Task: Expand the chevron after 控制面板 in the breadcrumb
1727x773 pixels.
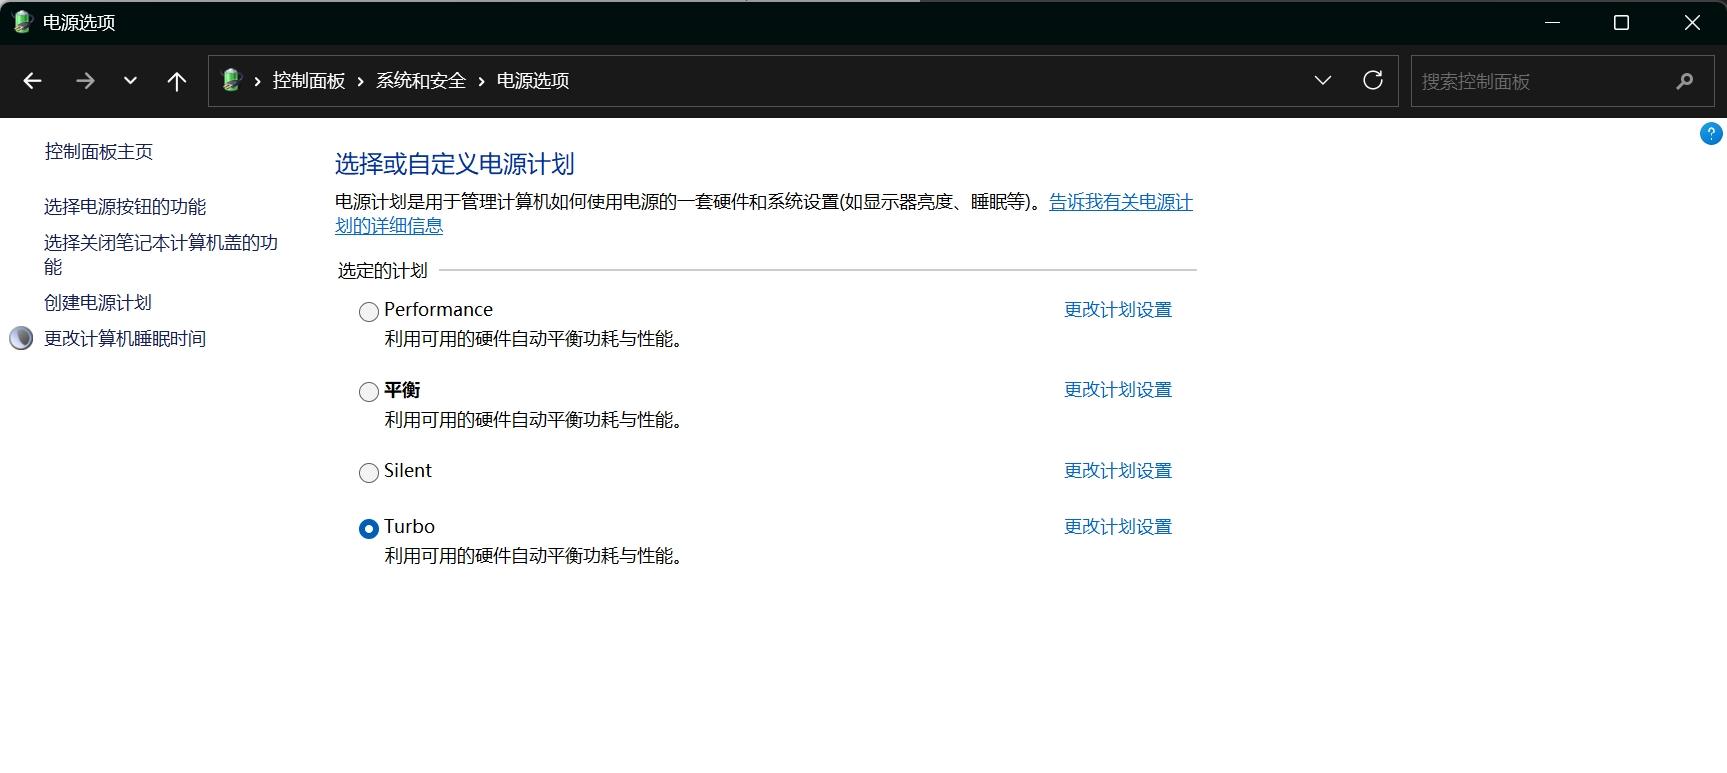Action: (x=361, y=81)
